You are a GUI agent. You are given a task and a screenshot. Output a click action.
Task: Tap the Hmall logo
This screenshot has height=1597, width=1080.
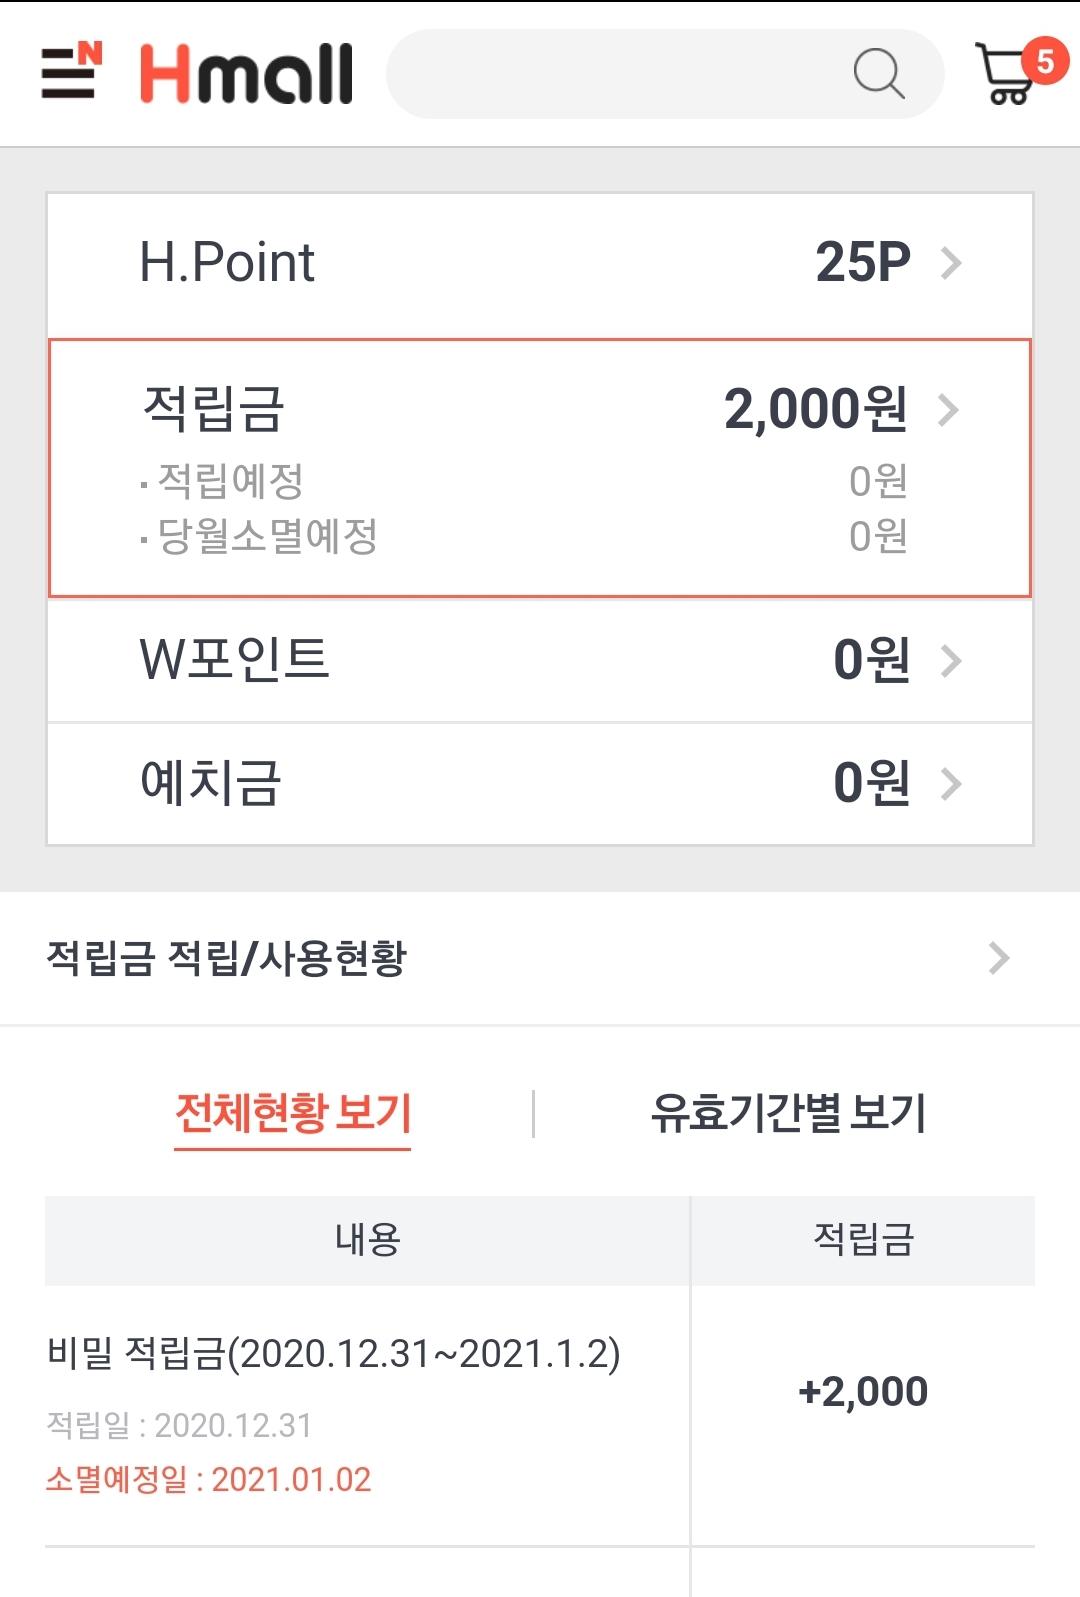click(x=246, y=74)
